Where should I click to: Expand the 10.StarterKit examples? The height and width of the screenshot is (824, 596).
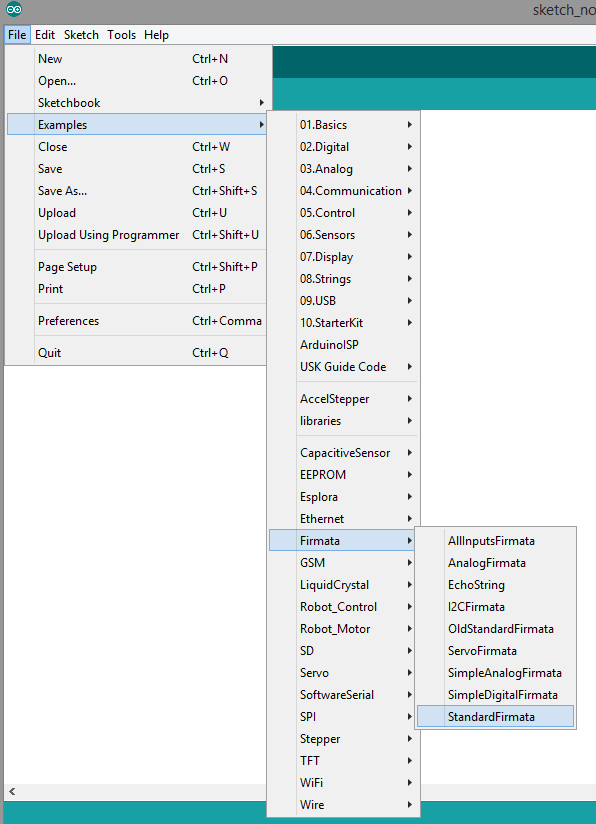pyautogui.click(x=344, y=323)
